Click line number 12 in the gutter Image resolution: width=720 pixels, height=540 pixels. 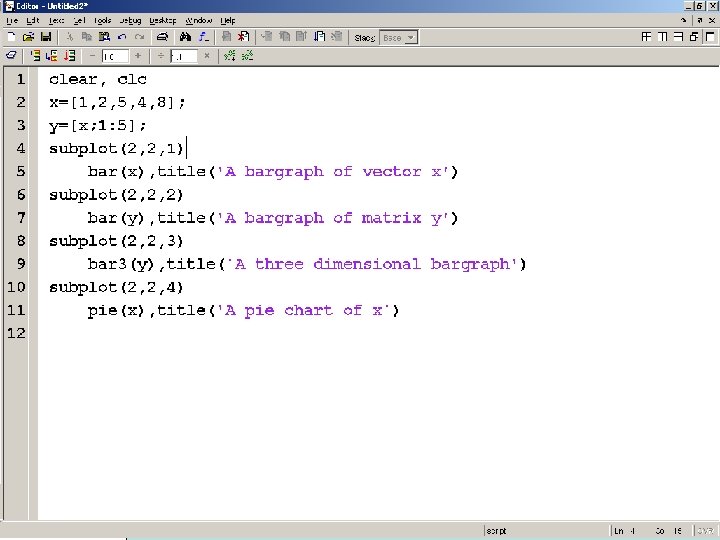pyautogui.click(x=16, y=333)
